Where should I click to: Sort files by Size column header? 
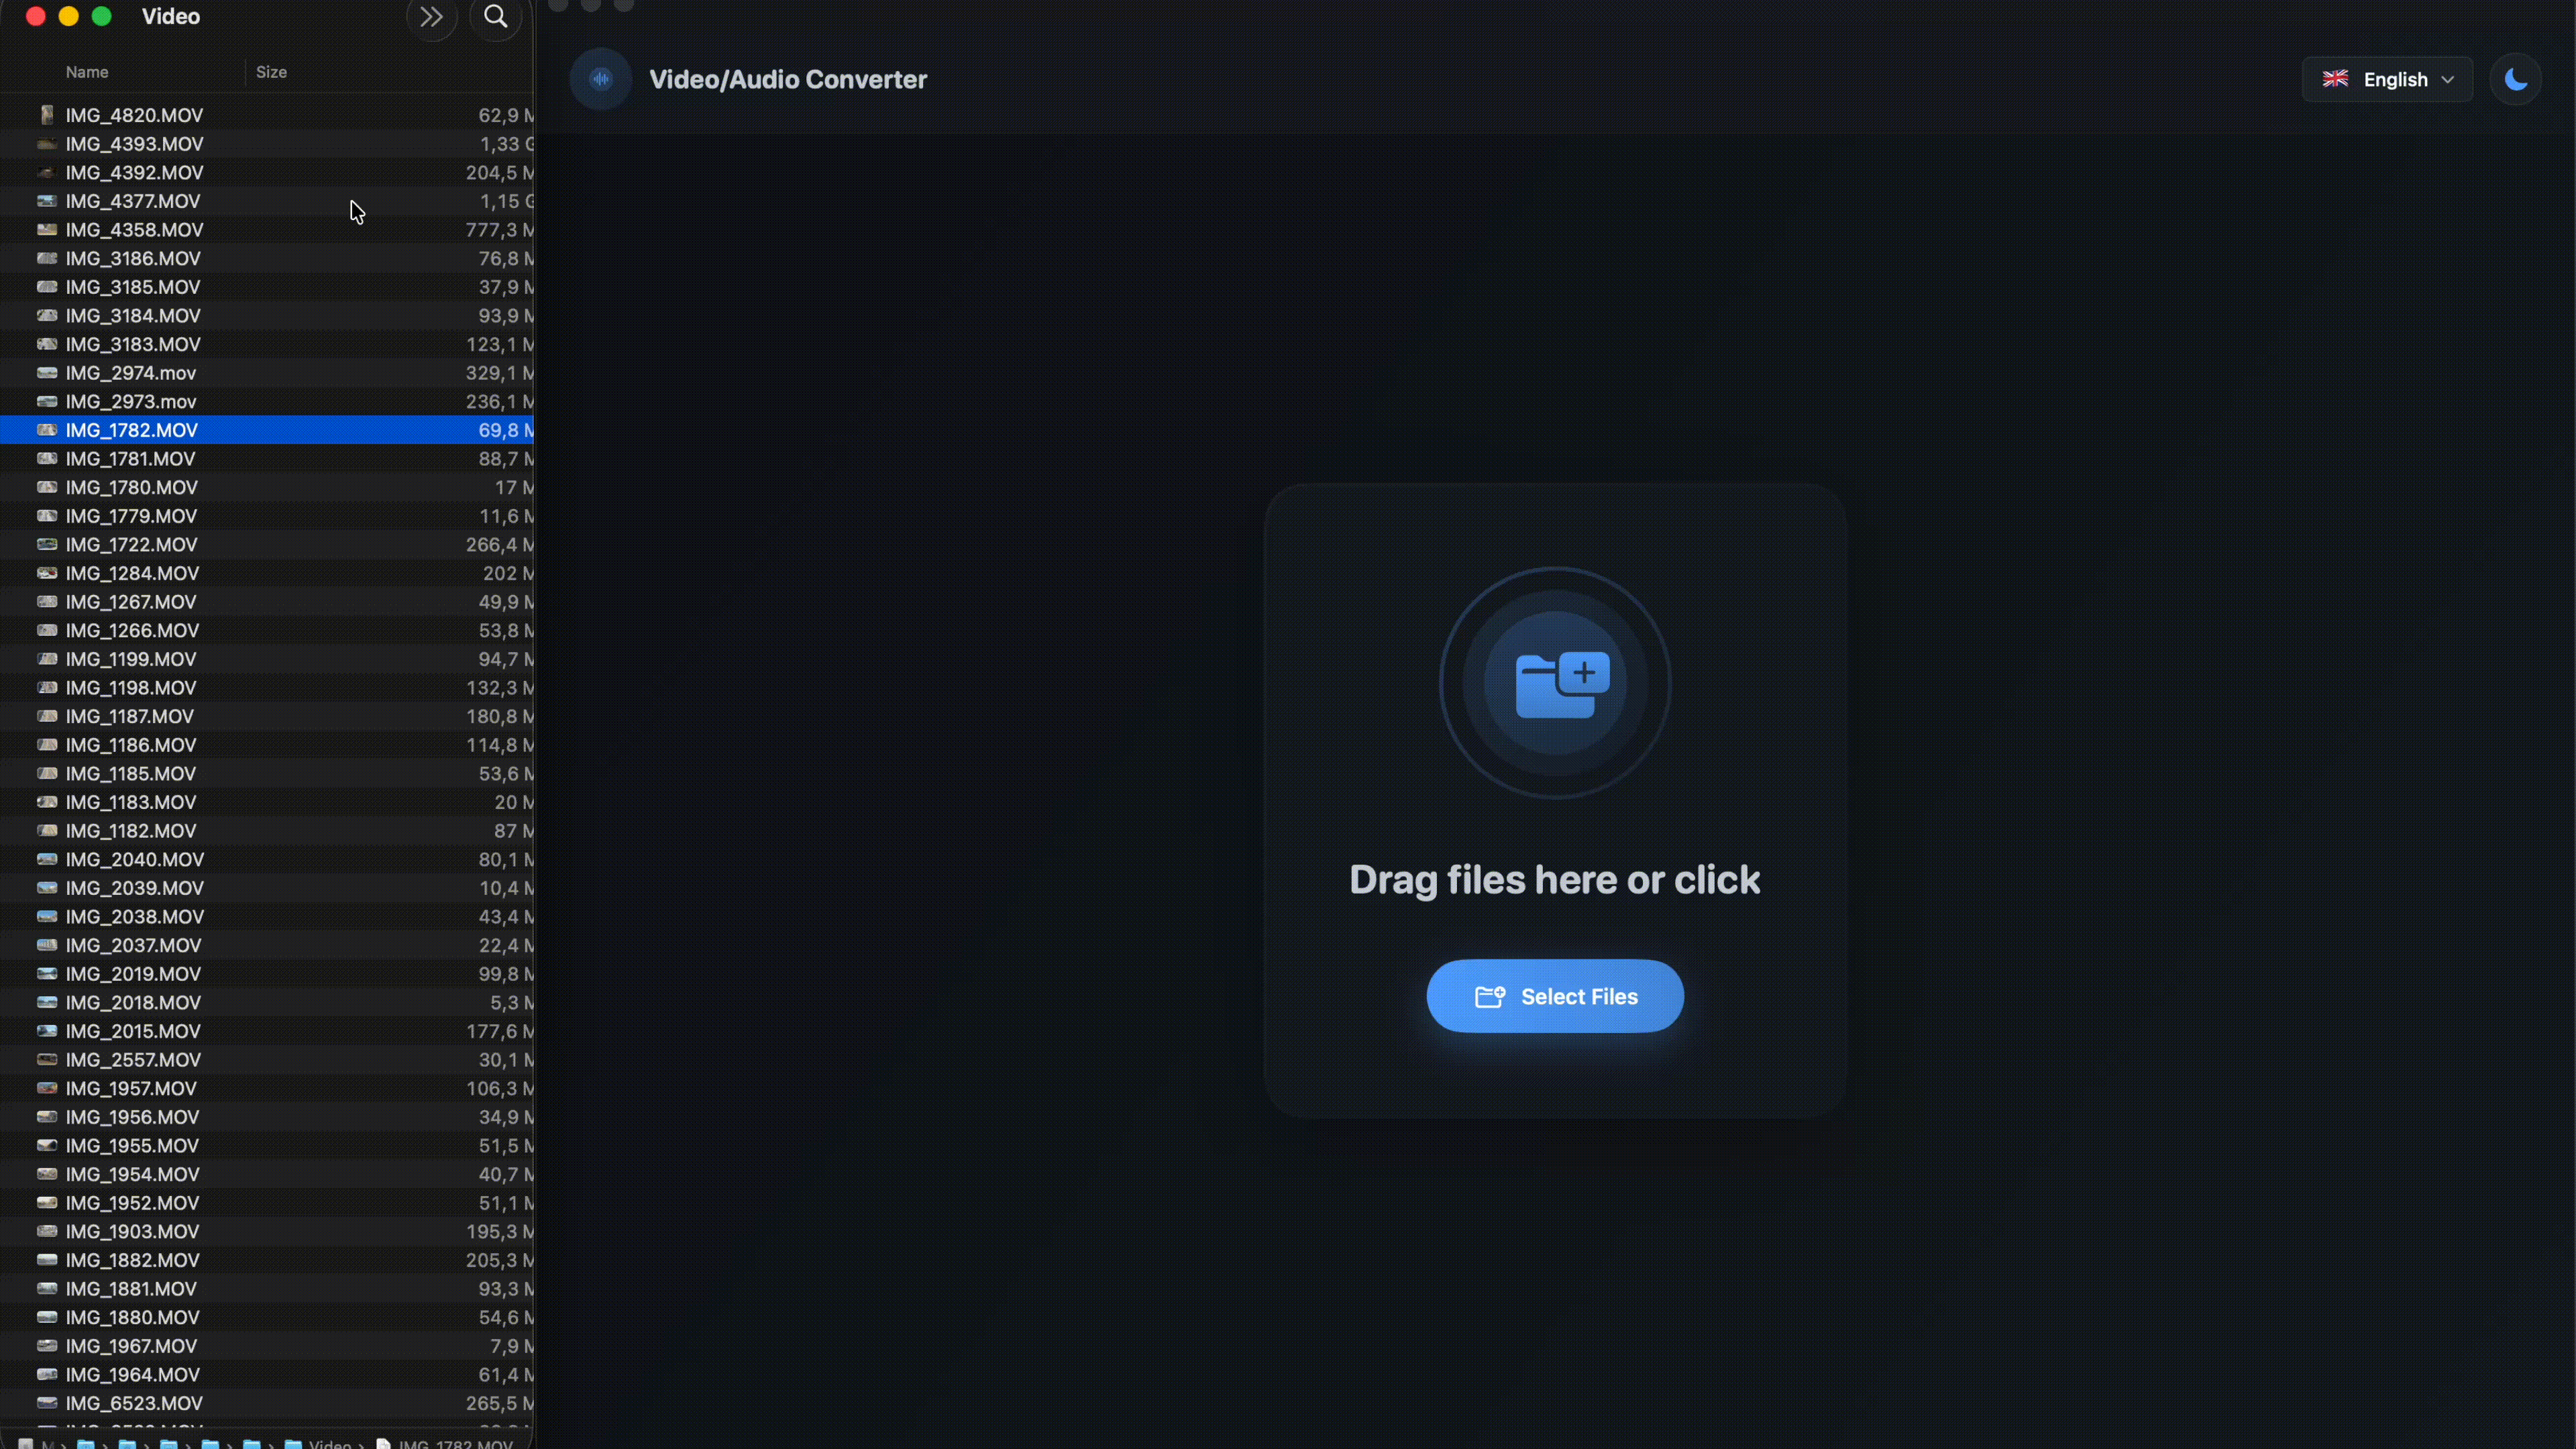tap(271, 72)
